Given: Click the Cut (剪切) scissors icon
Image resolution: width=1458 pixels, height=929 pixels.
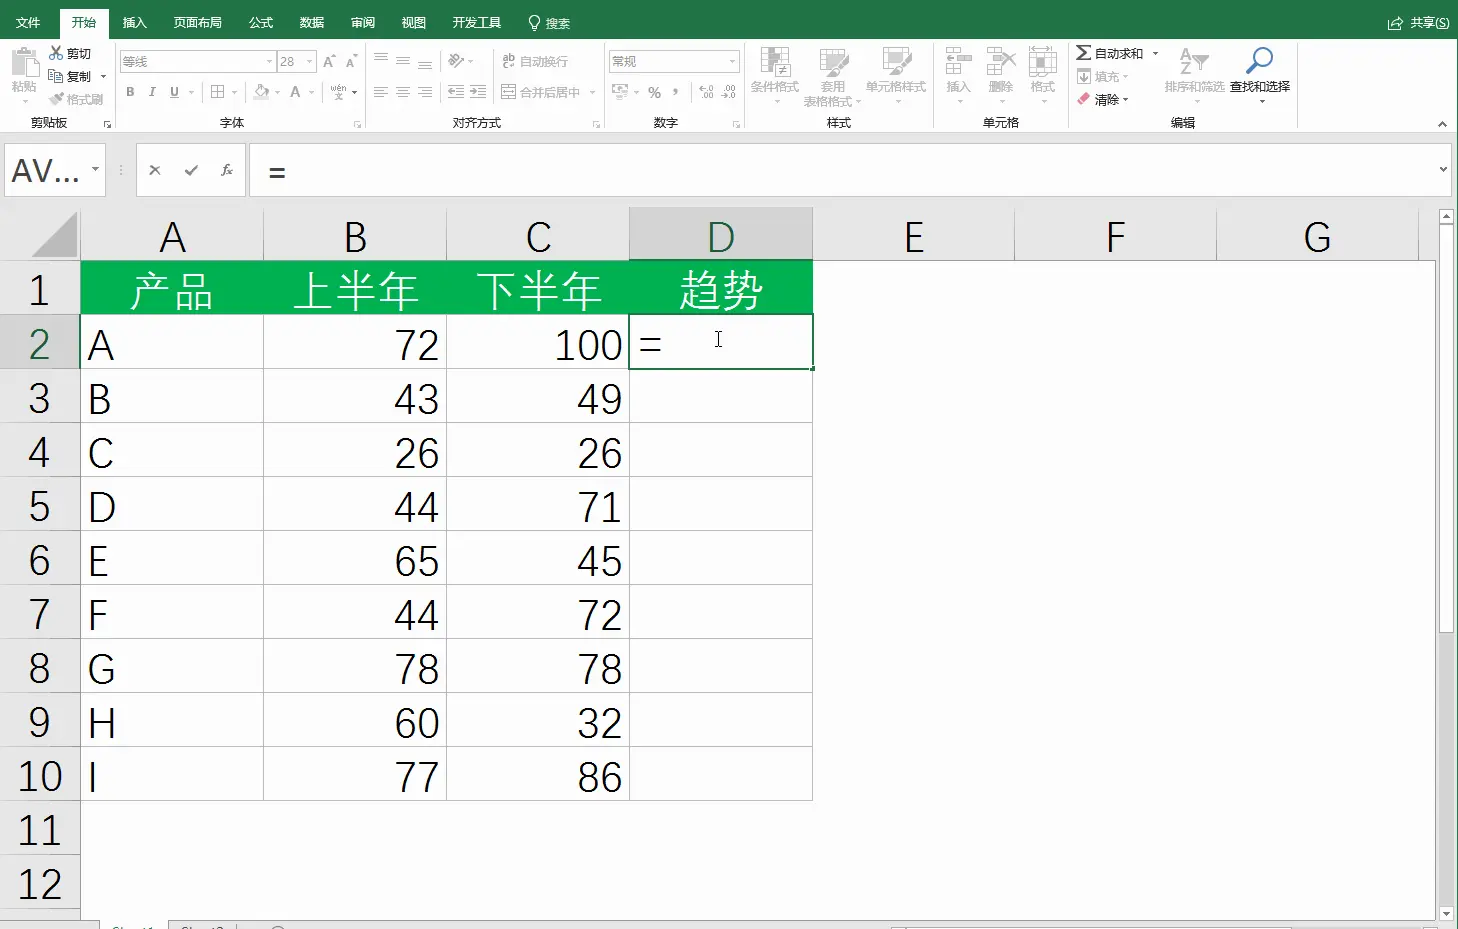Looking at the screenshot, I should [56, 53].
